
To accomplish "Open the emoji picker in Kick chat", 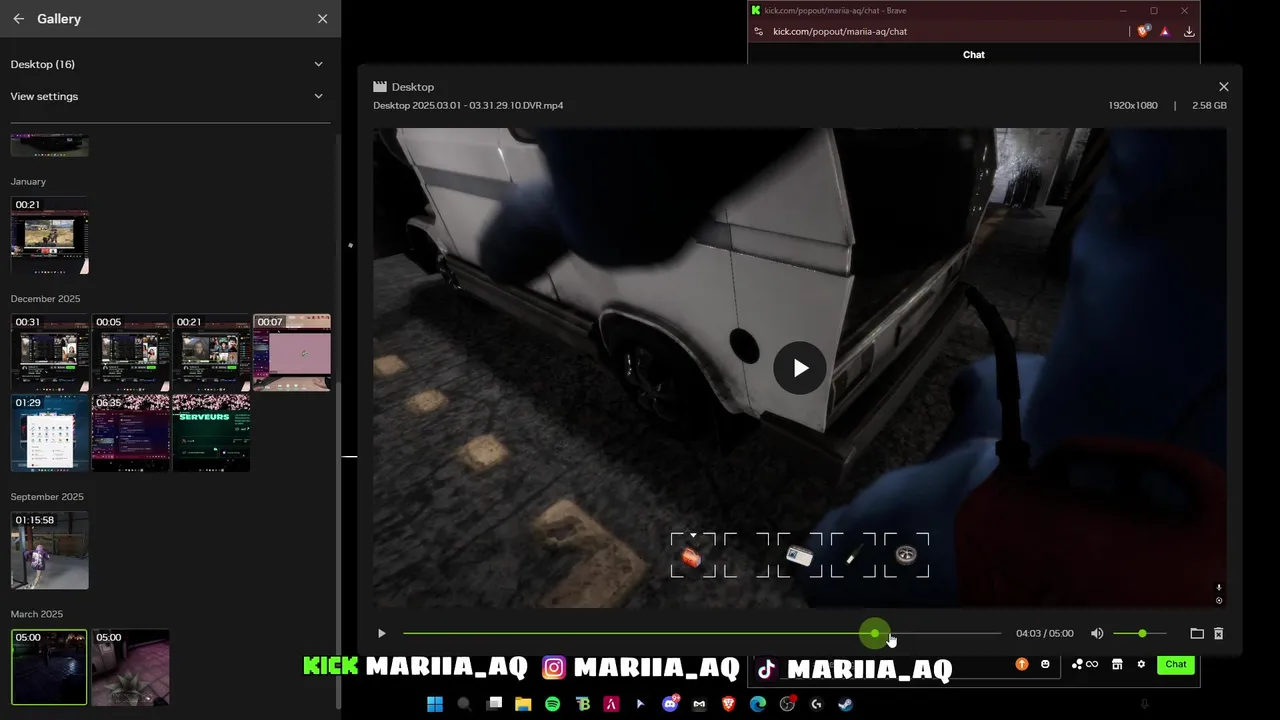I will (x=1045, y=664).
